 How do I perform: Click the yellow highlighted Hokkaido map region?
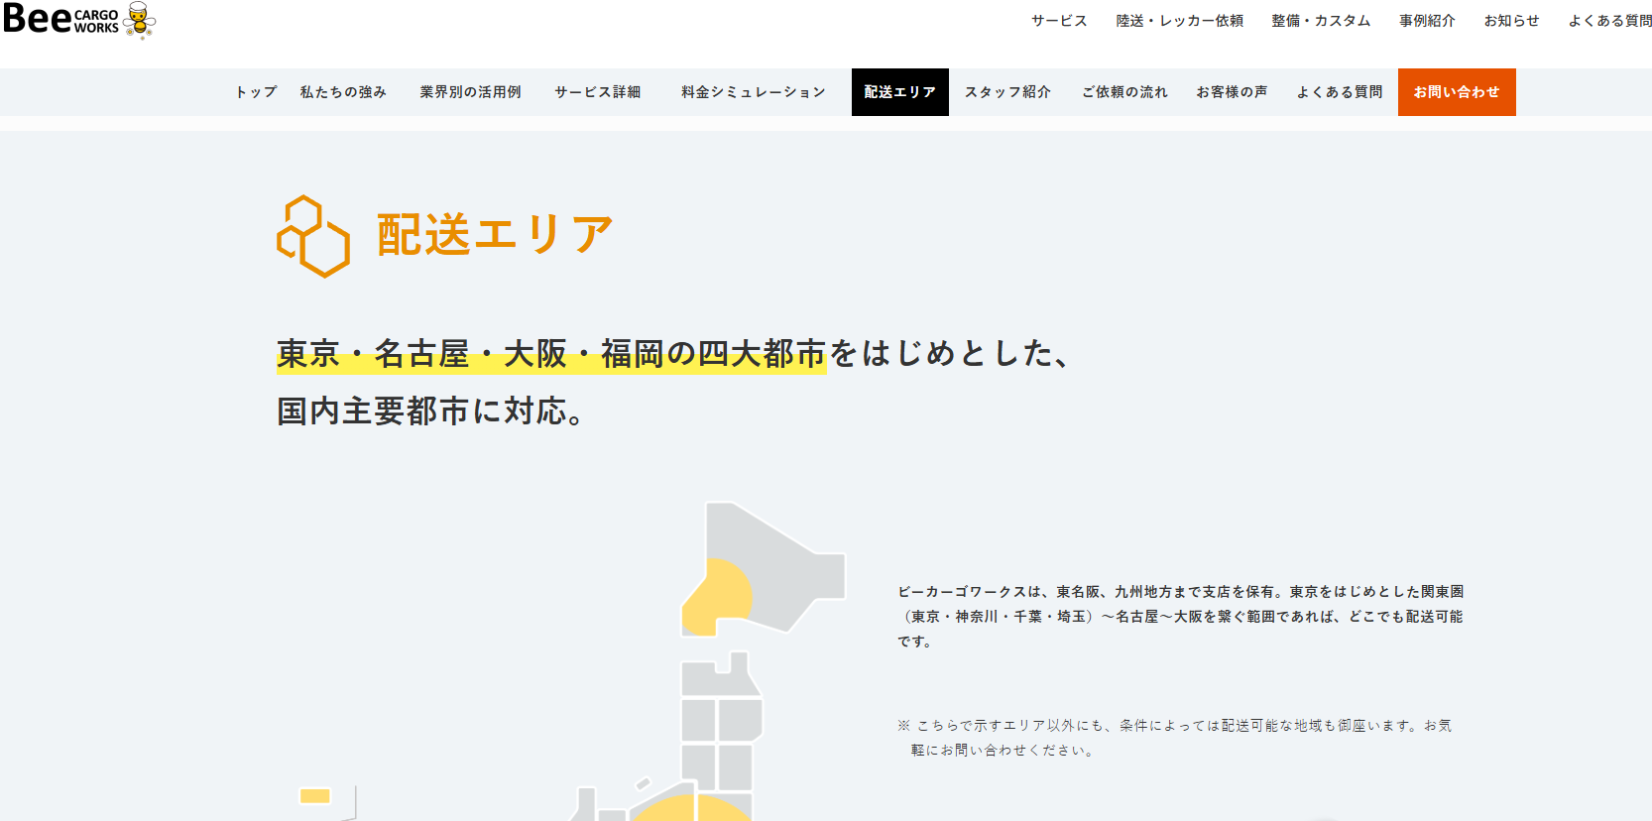[x=717, y=599]
